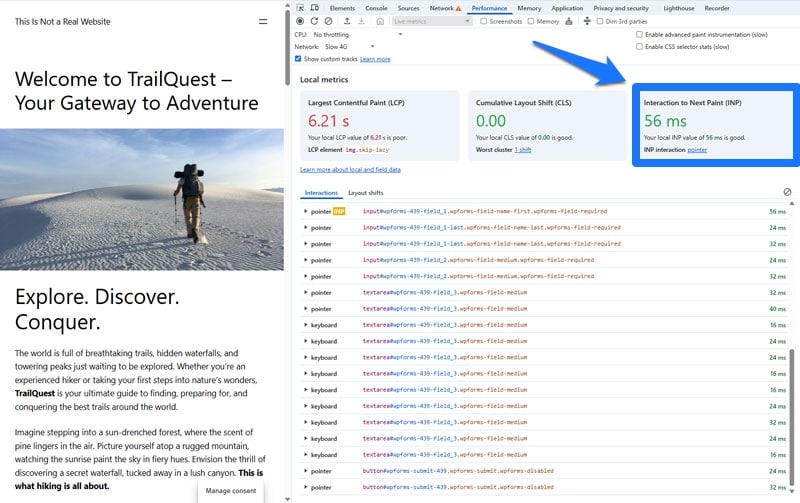Viewport: 800px width, 503px height.
Task: Expand the last keyboard textarea row
Action: pos(306,455)
